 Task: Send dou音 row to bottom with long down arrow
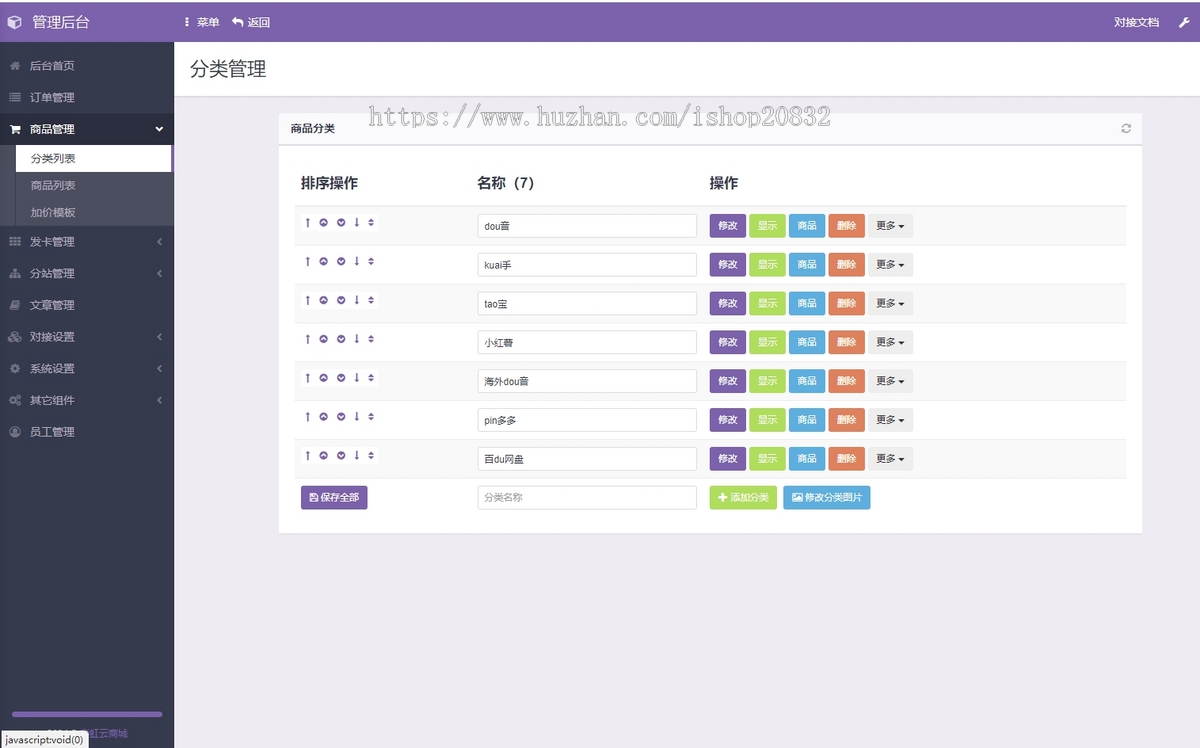point(356,222)
